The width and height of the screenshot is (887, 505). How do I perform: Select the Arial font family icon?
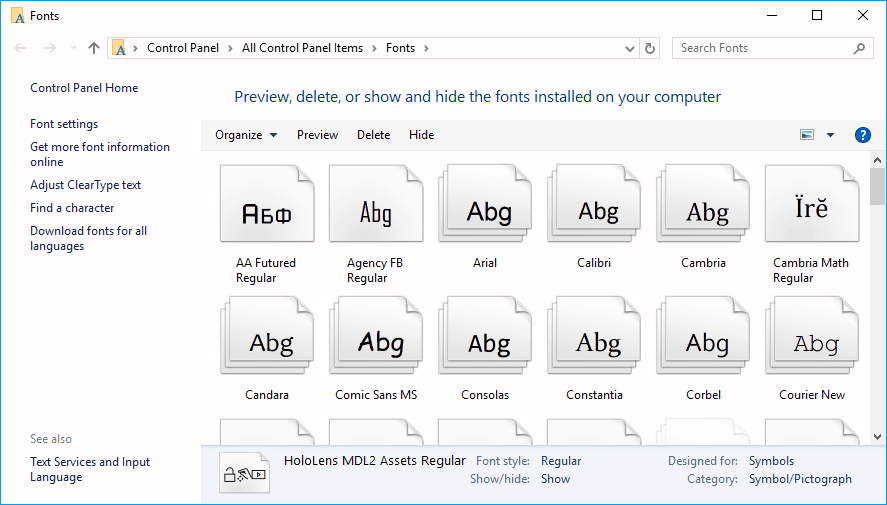point(489,208)
